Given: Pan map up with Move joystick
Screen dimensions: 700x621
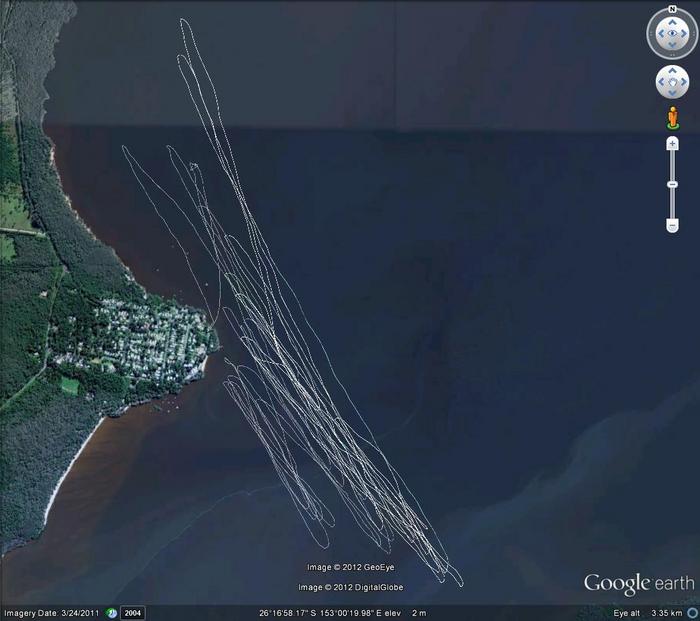Looking at the screenshot, I should coord(672,70).
